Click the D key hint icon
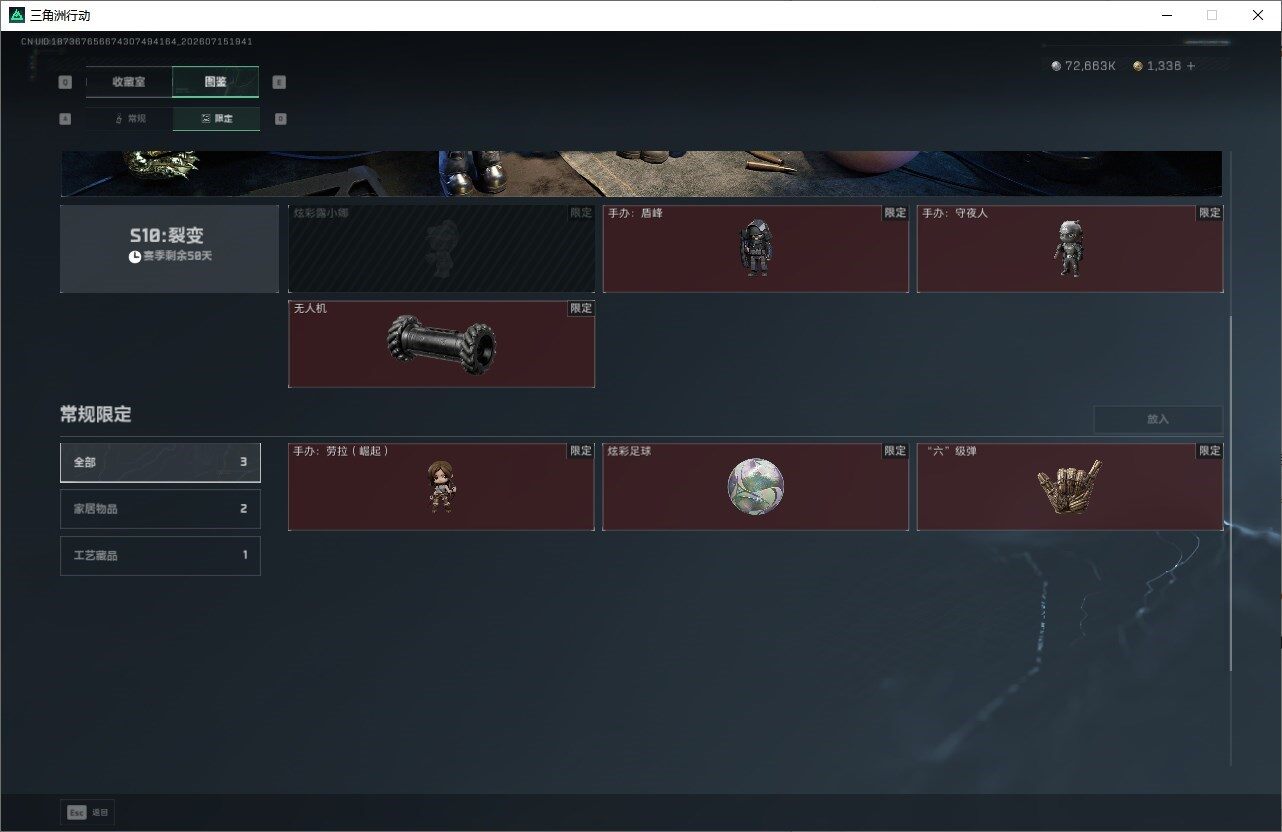1282x832 pixels. pyautogui.click(x=280, y=119)
